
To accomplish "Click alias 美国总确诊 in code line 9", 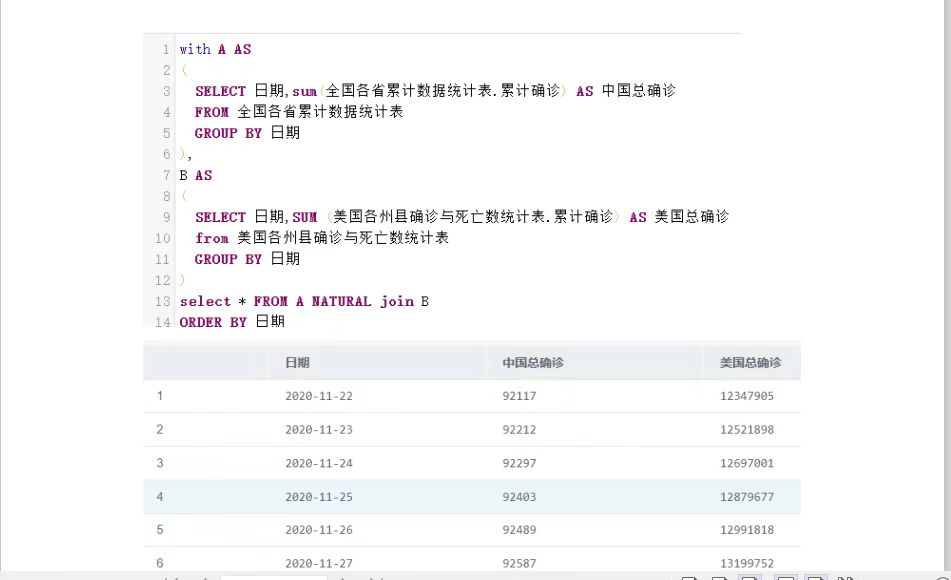I will tap(692, 217).
